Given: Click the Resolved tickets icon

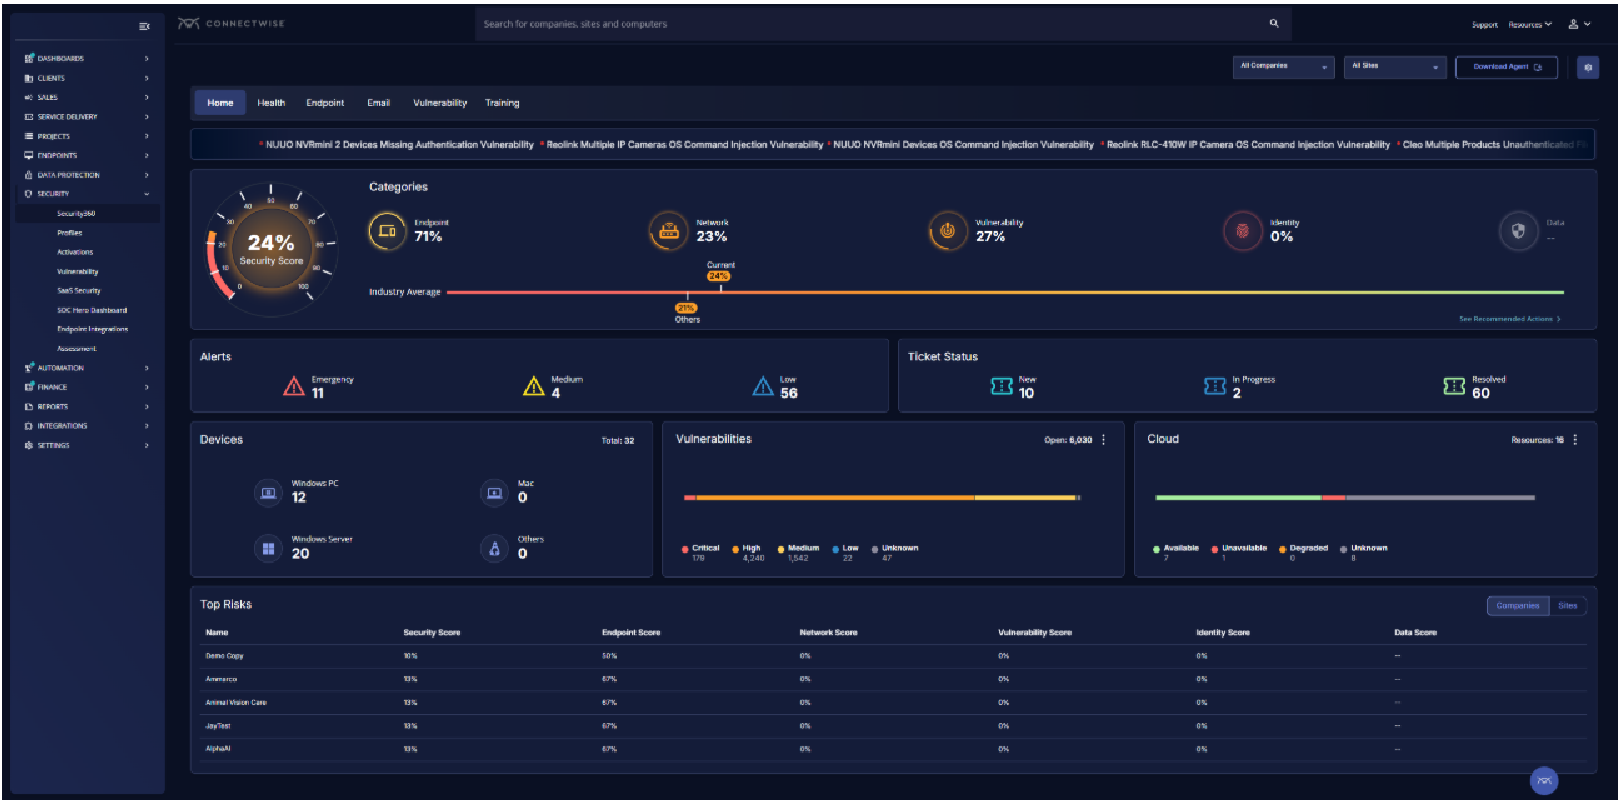Looking at the screenshot, I should coord(1454,387).
